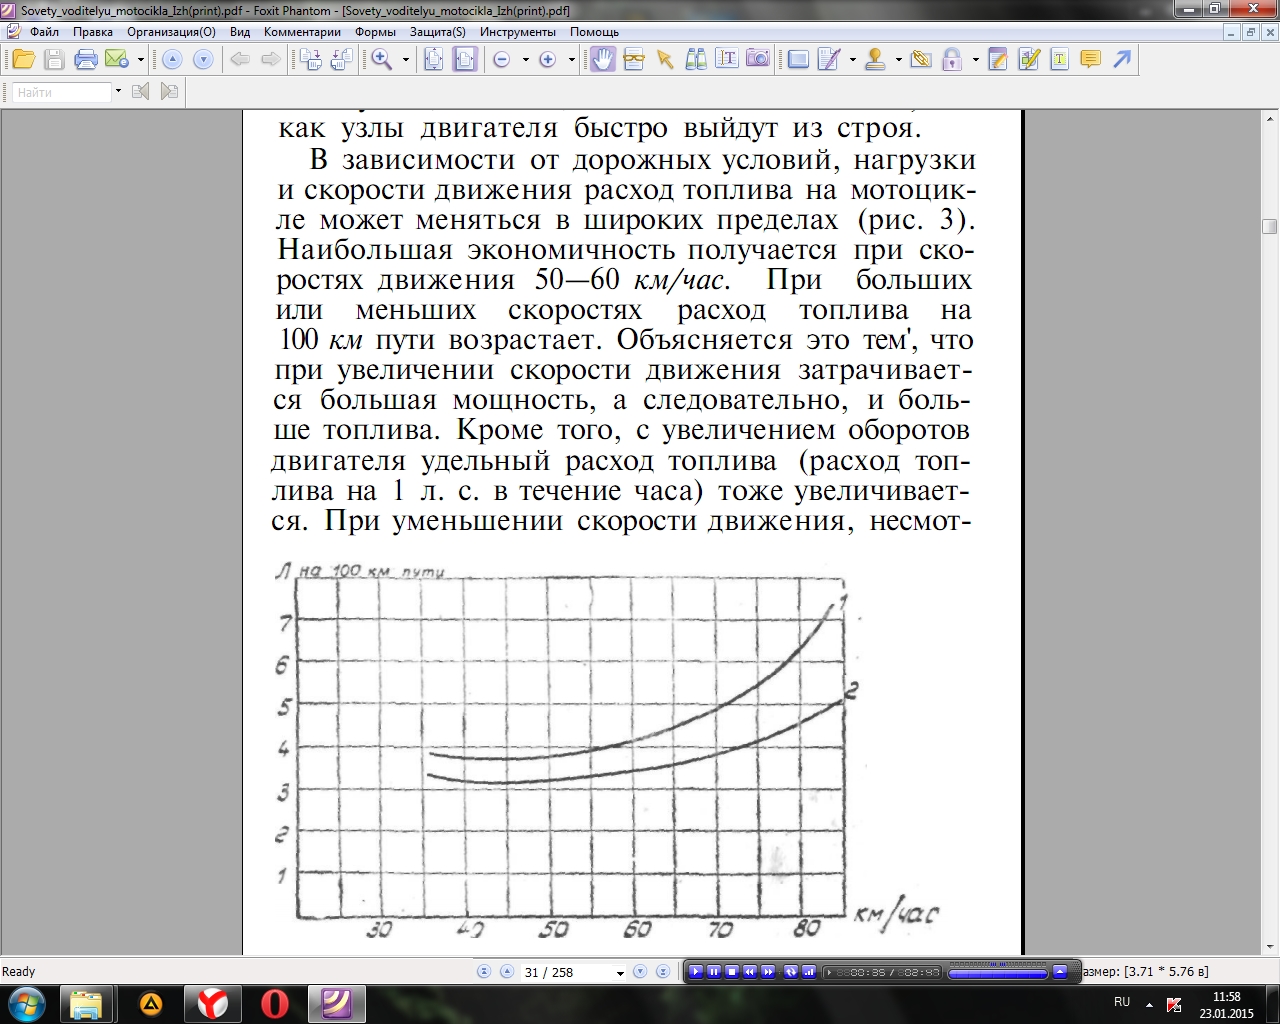The height and width of the screenshot is (1024, 1280).
Task: Select the Text selection tool
Action: pos(727,60)
